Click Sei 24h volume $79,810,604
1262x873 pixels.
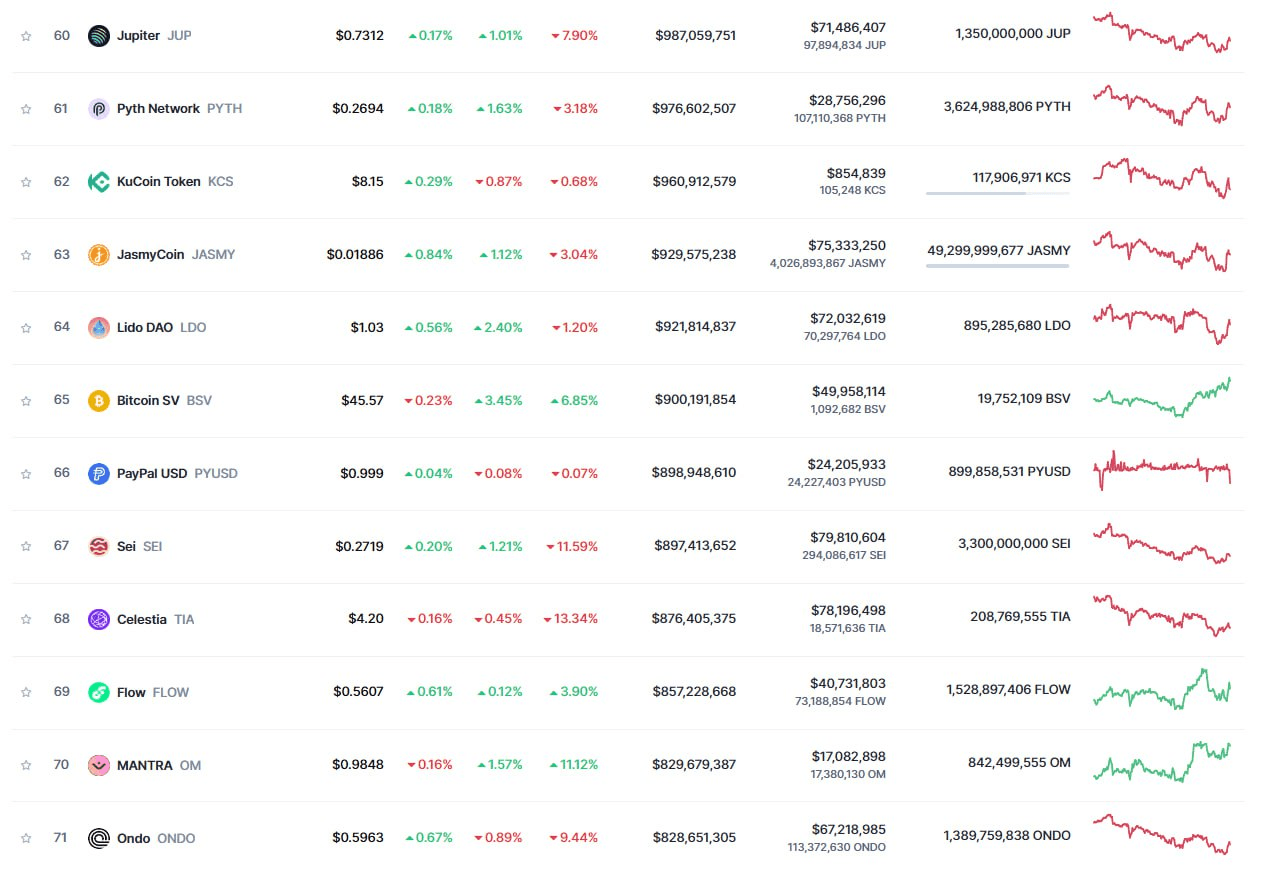[x=847, y=538]
